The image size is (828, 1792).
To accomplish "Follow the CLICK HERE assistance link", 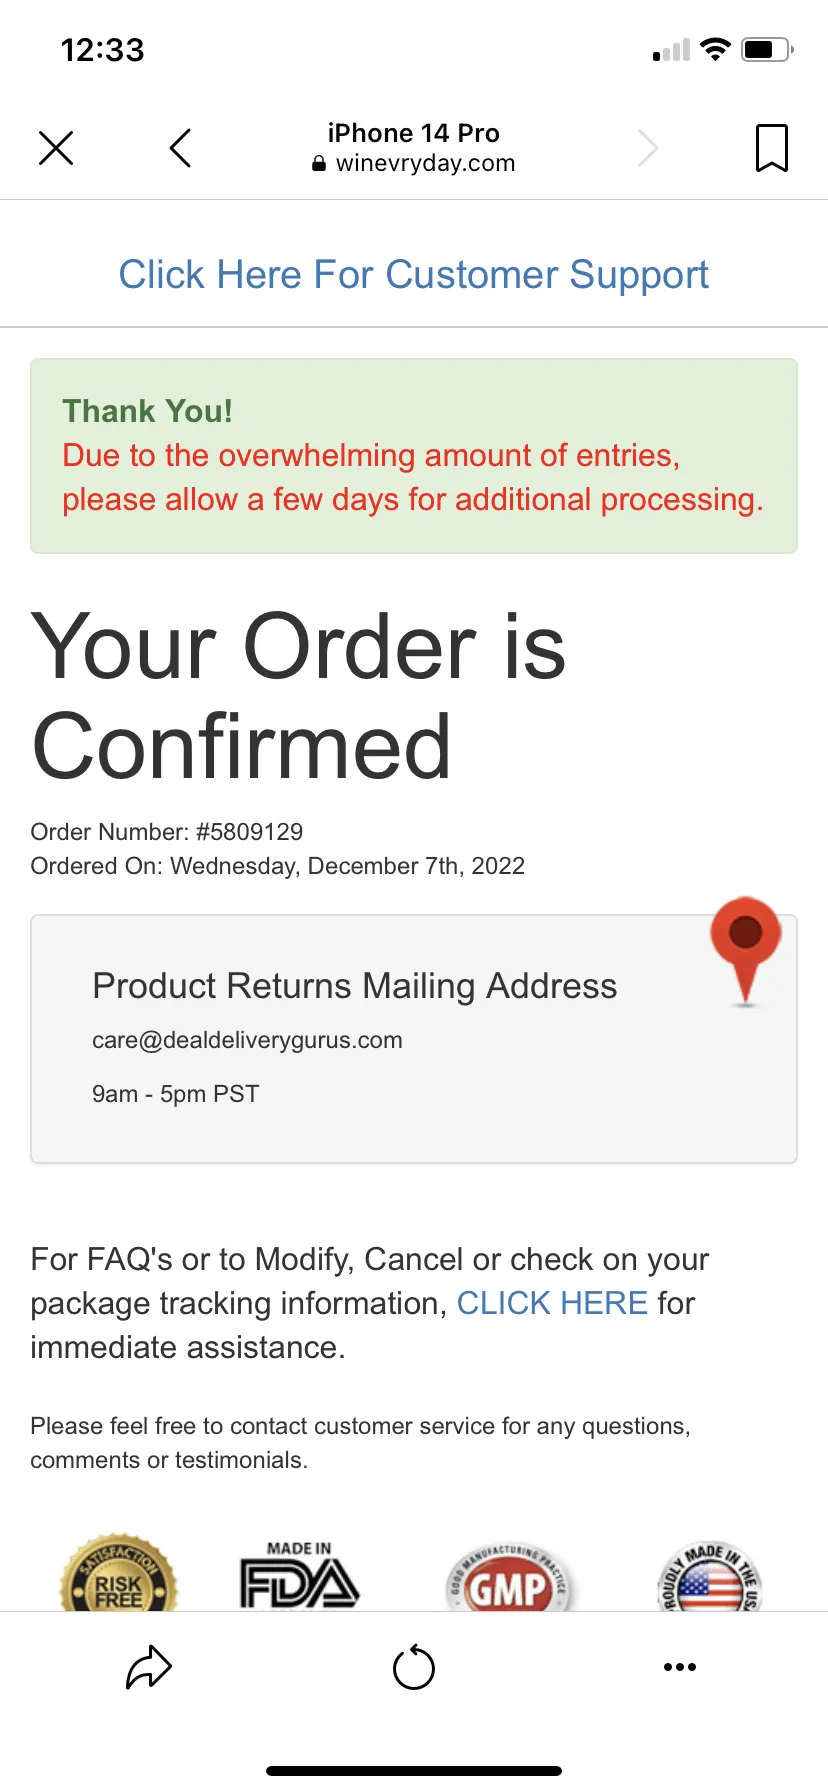I will (552, 1303).
